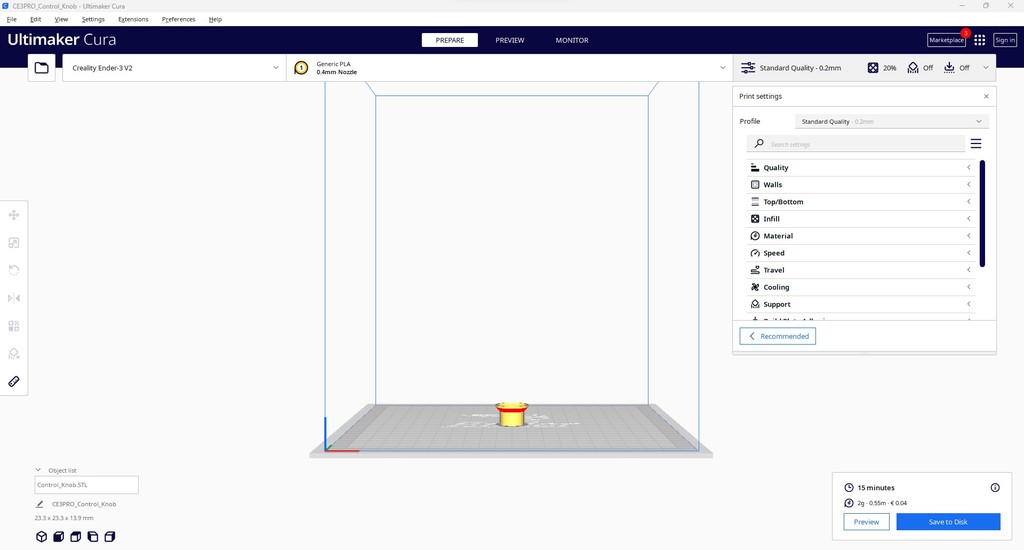Switch to front view cube icon
The height and width of the screenshot is (550, 1024).
point(58,537)
